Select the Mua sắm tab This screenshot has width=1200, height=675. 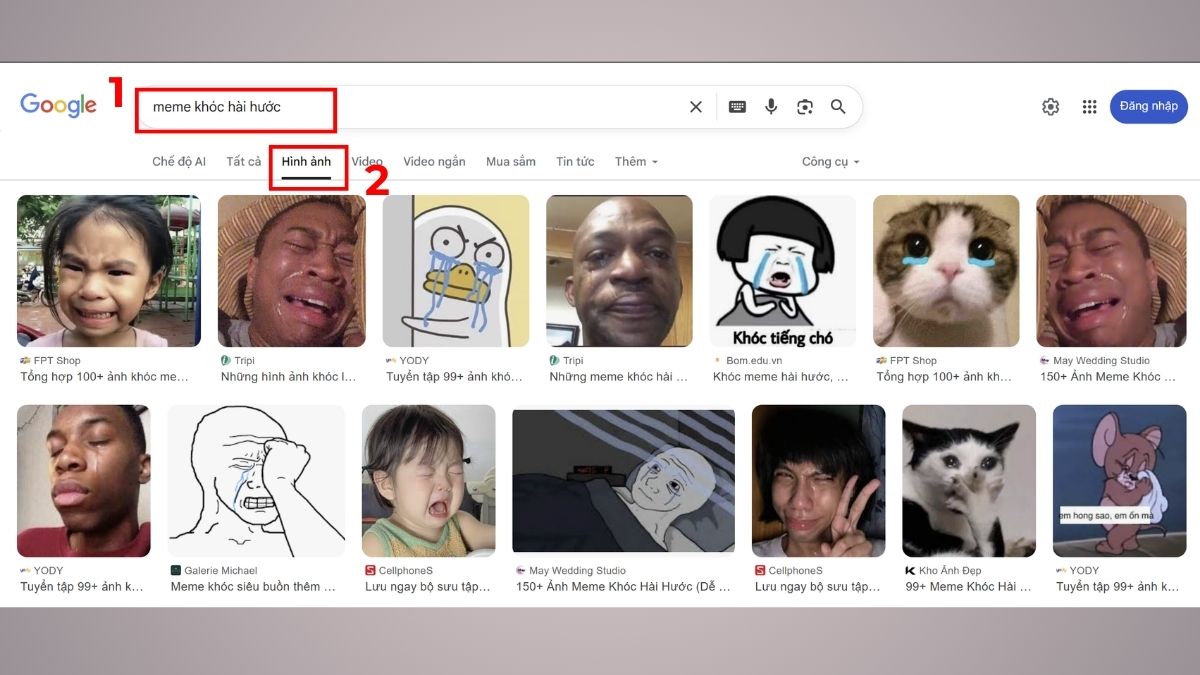click(510, 161)
